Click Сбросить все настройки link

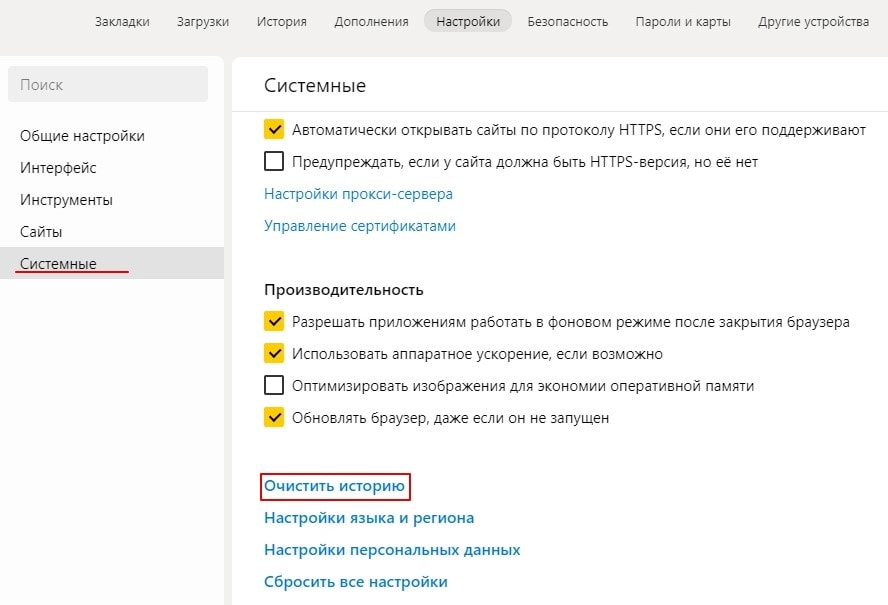[355, 582]
